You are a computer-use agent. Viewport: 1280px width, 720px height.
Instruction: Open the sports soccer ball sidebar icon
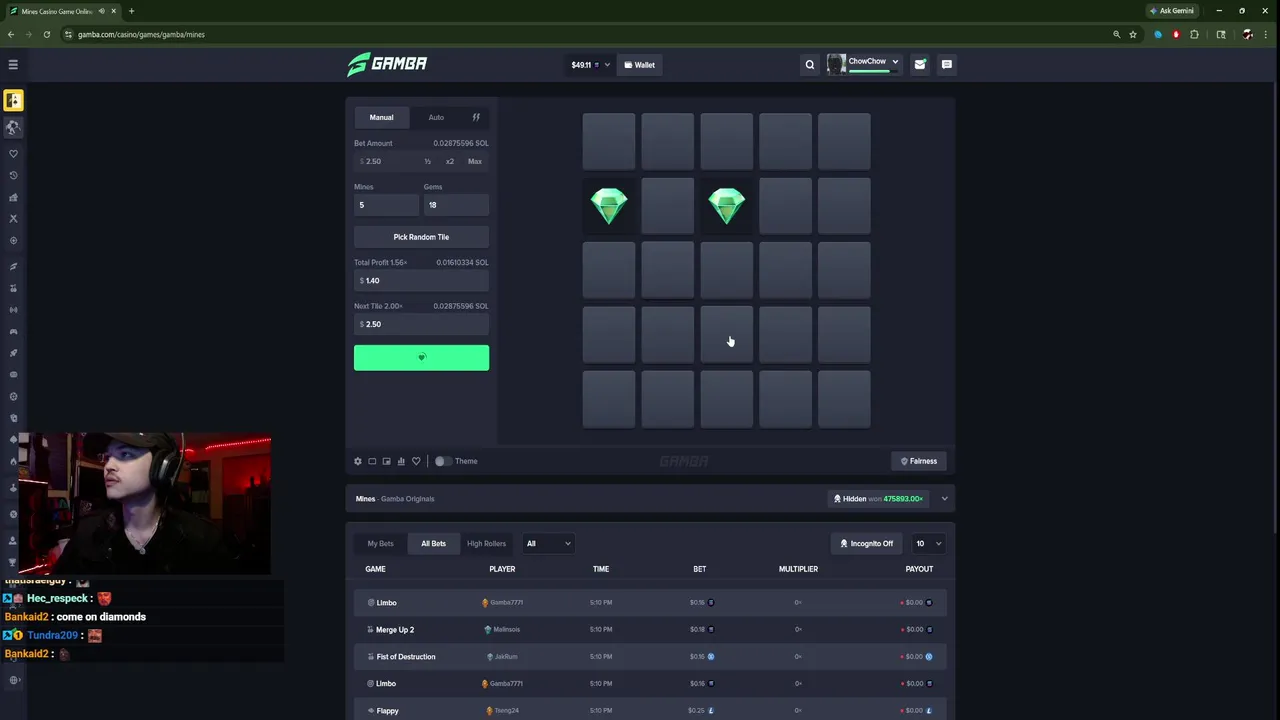click(13, 127)
